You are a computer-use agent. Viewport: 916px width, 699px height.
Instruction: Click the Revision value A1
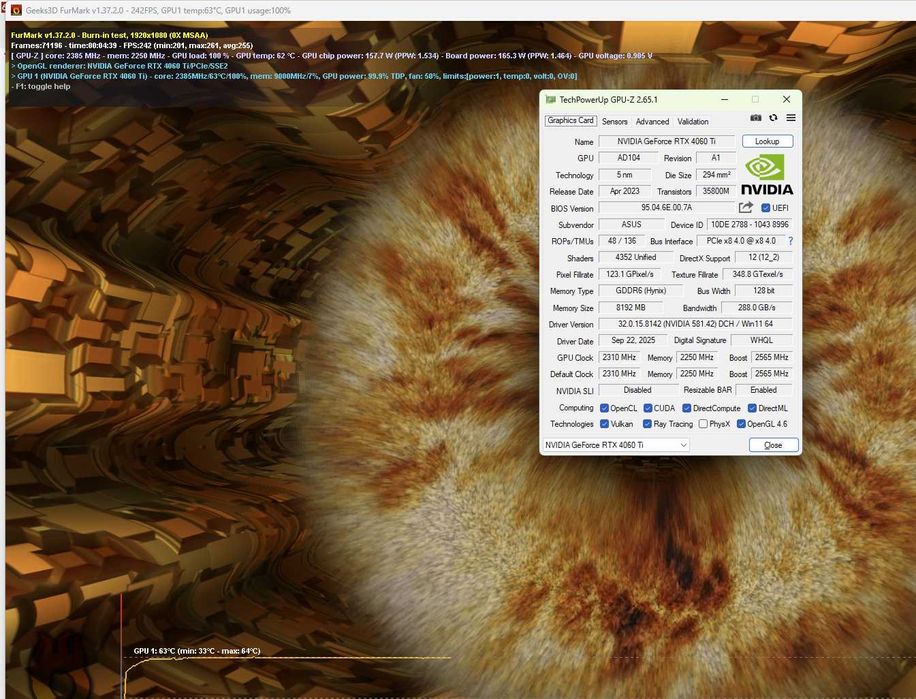tap(716, 158)
